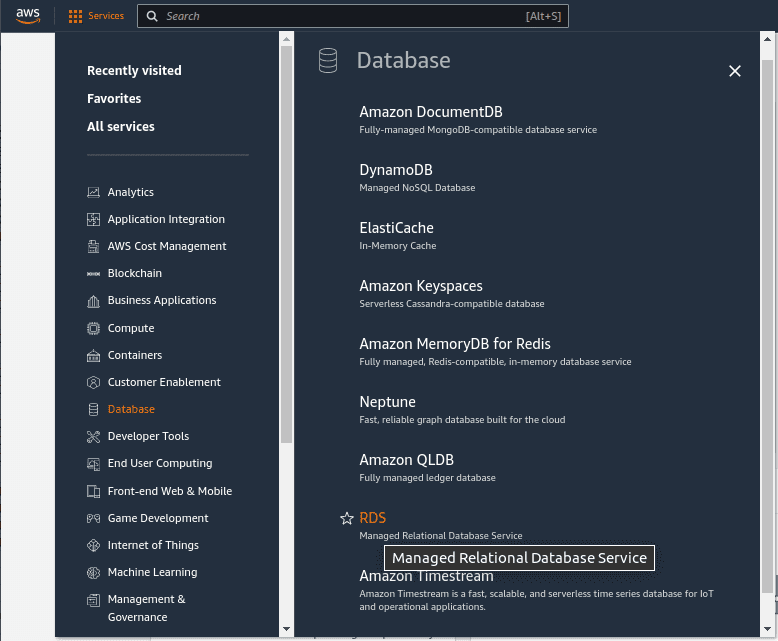
Task: Open the RDS service link
Action: [x=373, y=518]
